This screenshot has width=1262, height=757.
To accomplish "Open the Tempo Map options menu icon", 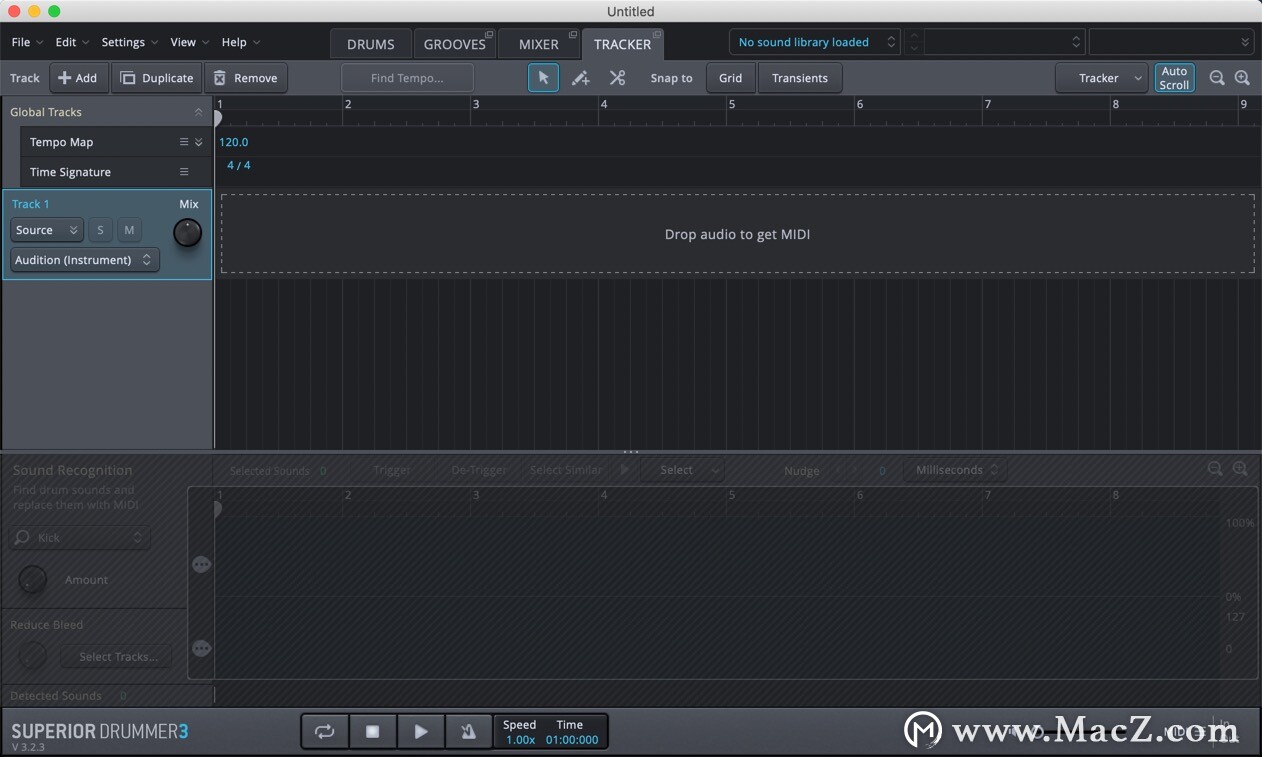I will [184, 142].
